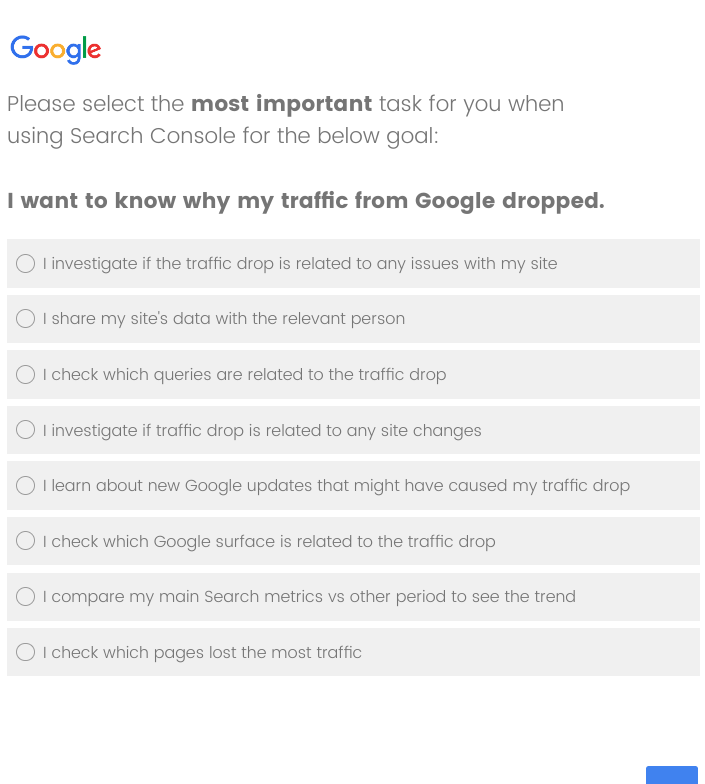Click the Google logo
Image resolution: width=705 pixels, height=784 pixels.
tap(56, 50)
